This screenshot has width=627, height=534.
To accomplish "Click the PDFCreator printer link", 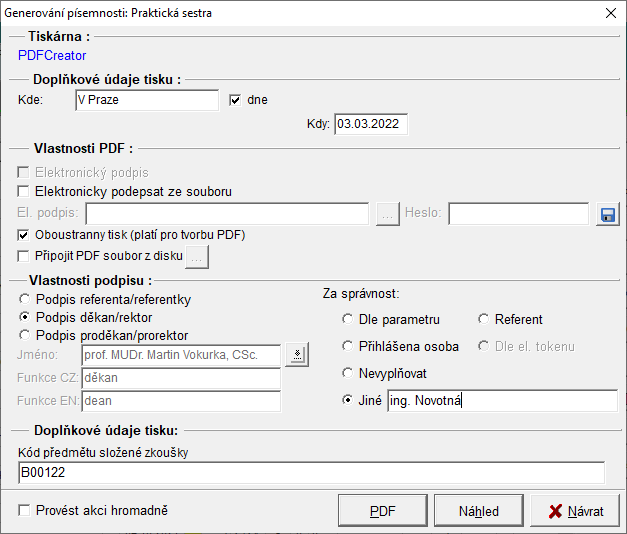I will [x=52, y=56].
